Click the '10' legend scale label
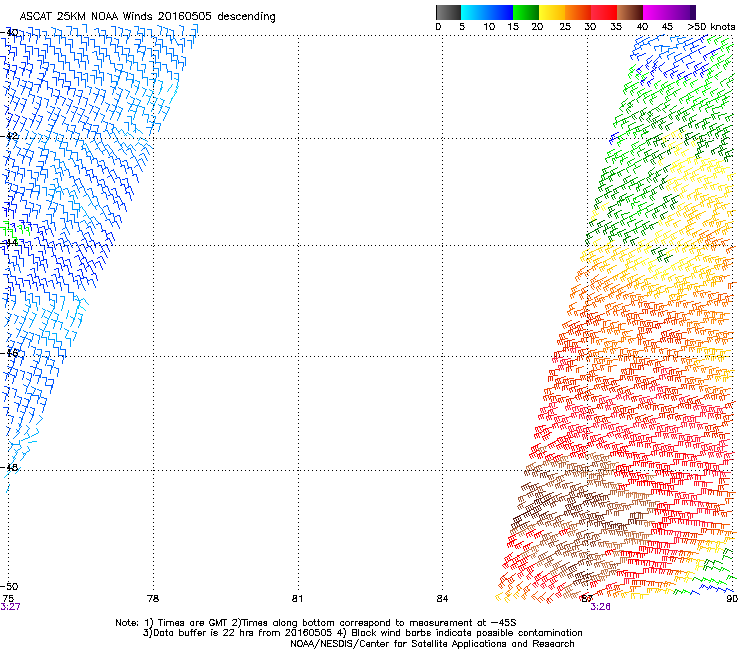Image resolution: width=740 pixels, height=650 pixels. point(489,27)
